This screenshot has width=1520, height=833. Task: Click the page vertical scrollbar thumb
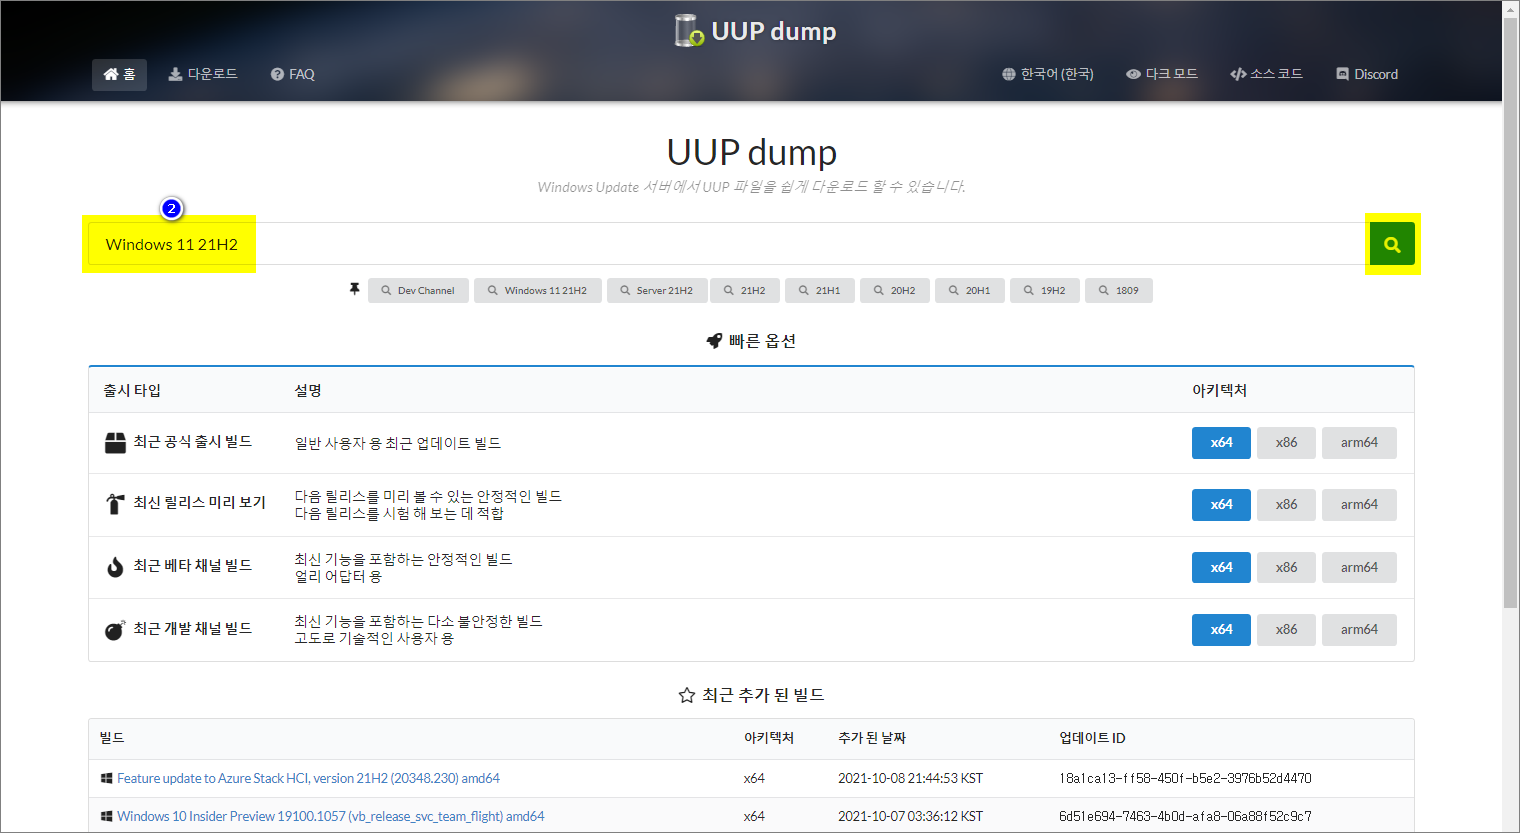(1510, 312)
